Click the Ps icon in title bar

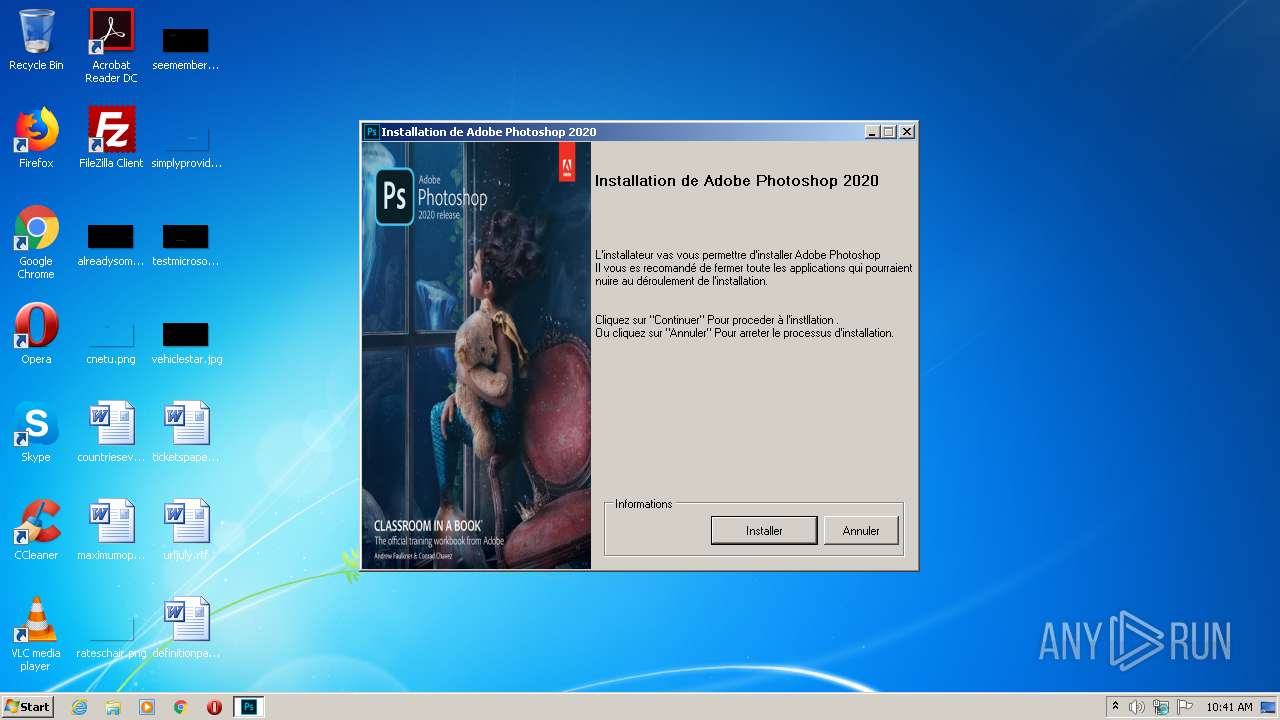coord(372,132)
